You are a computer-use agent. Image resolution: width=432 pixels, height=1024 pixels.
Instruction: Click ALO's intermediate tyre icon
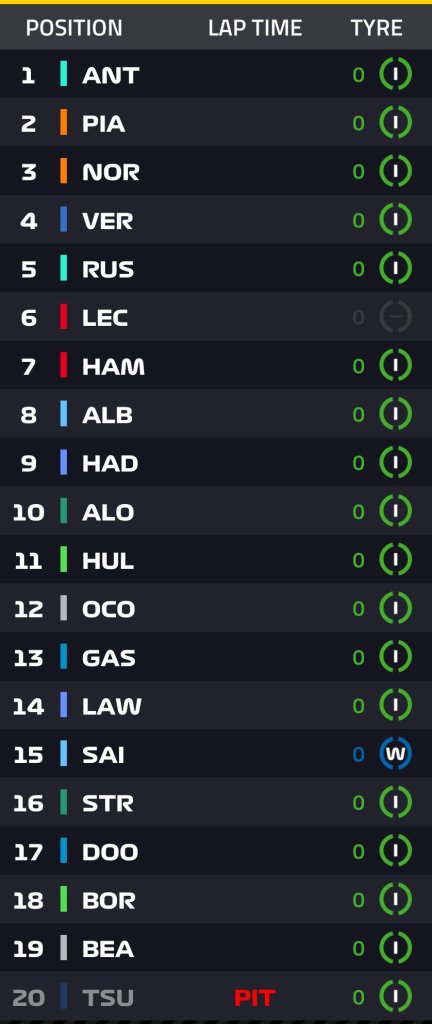tap(395, 511)
